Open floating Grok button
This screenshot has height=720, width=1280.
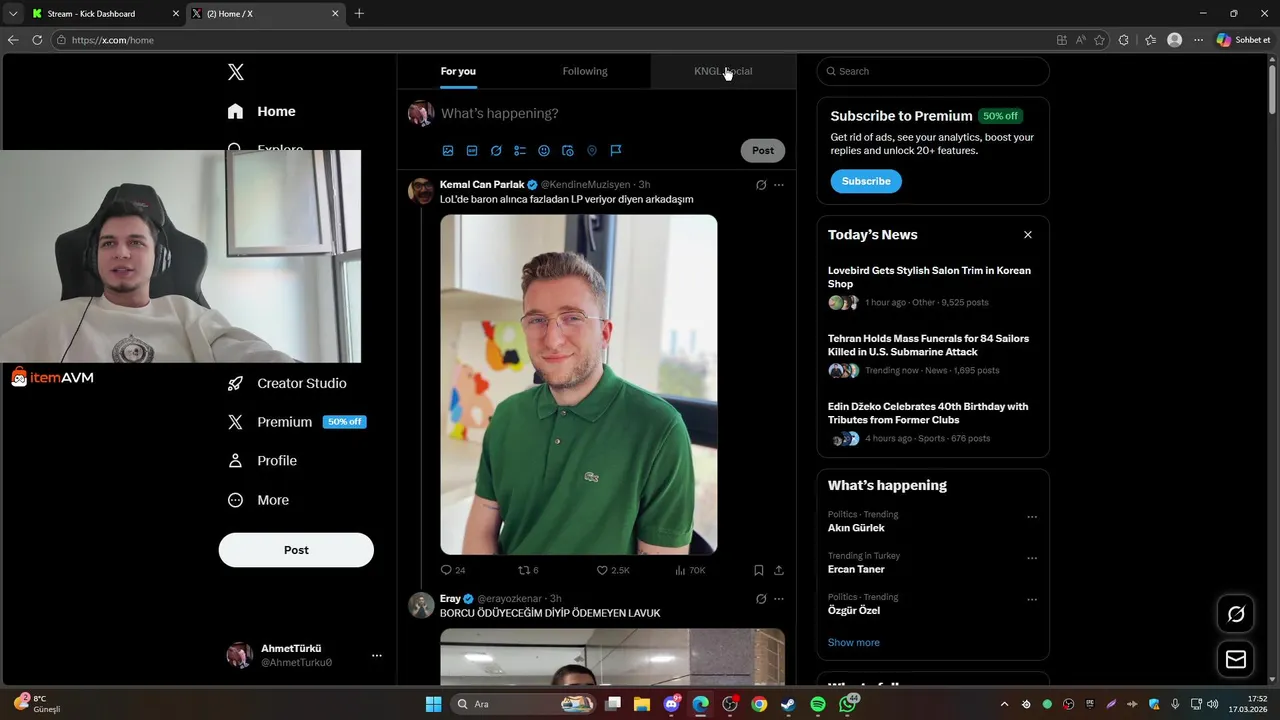pyautogui.click(x=1236, y=614)
